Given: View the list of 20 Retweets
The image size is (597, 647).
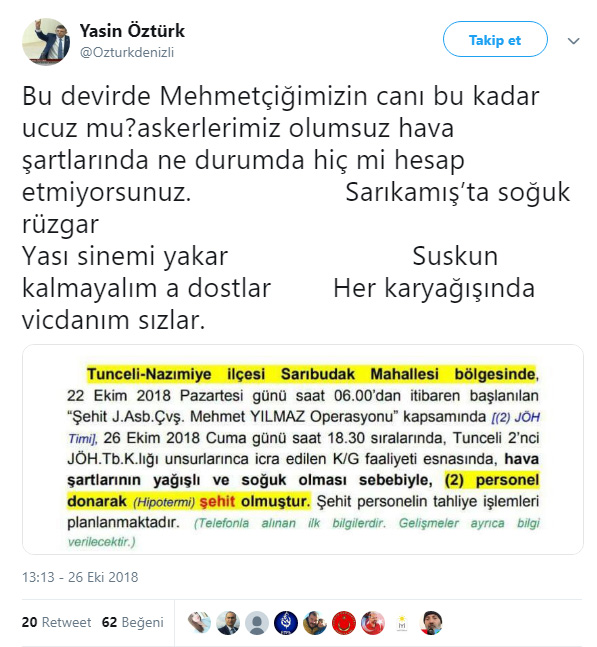Looking at the screenshot, I should coord(57,622).
